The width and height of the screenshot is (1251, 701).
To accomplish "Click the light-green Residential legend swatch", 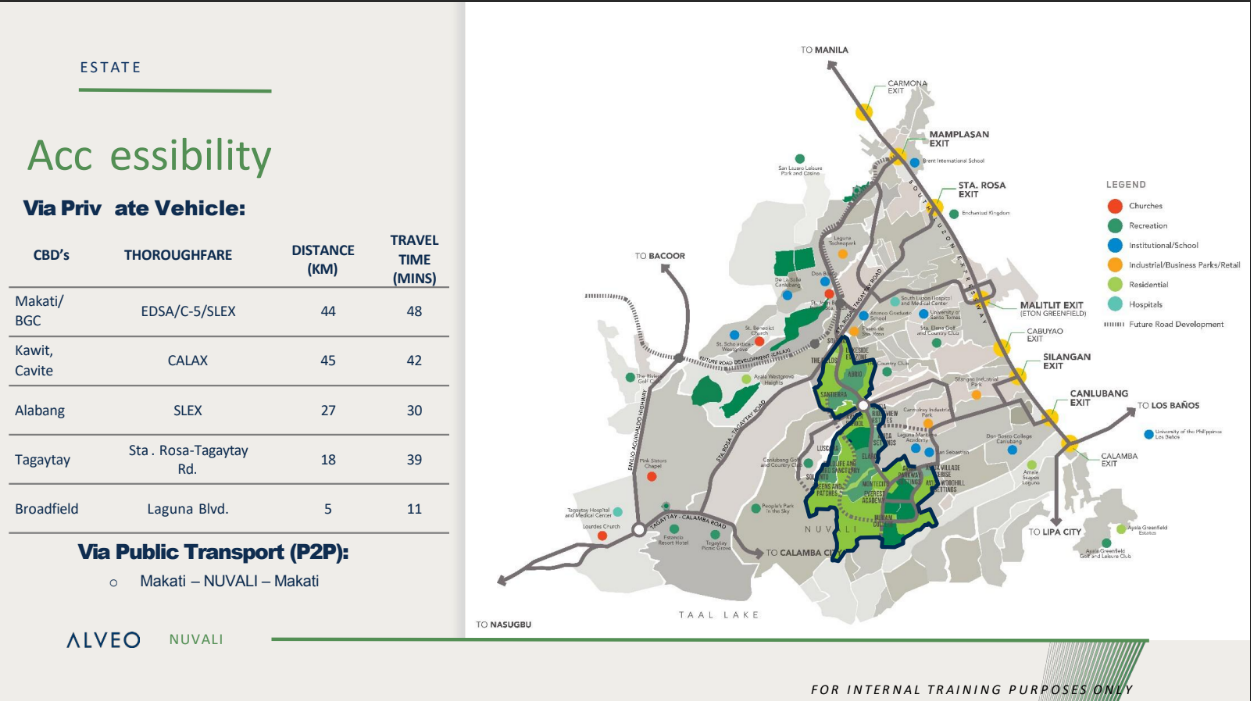I will click(x=1115, y=285).
